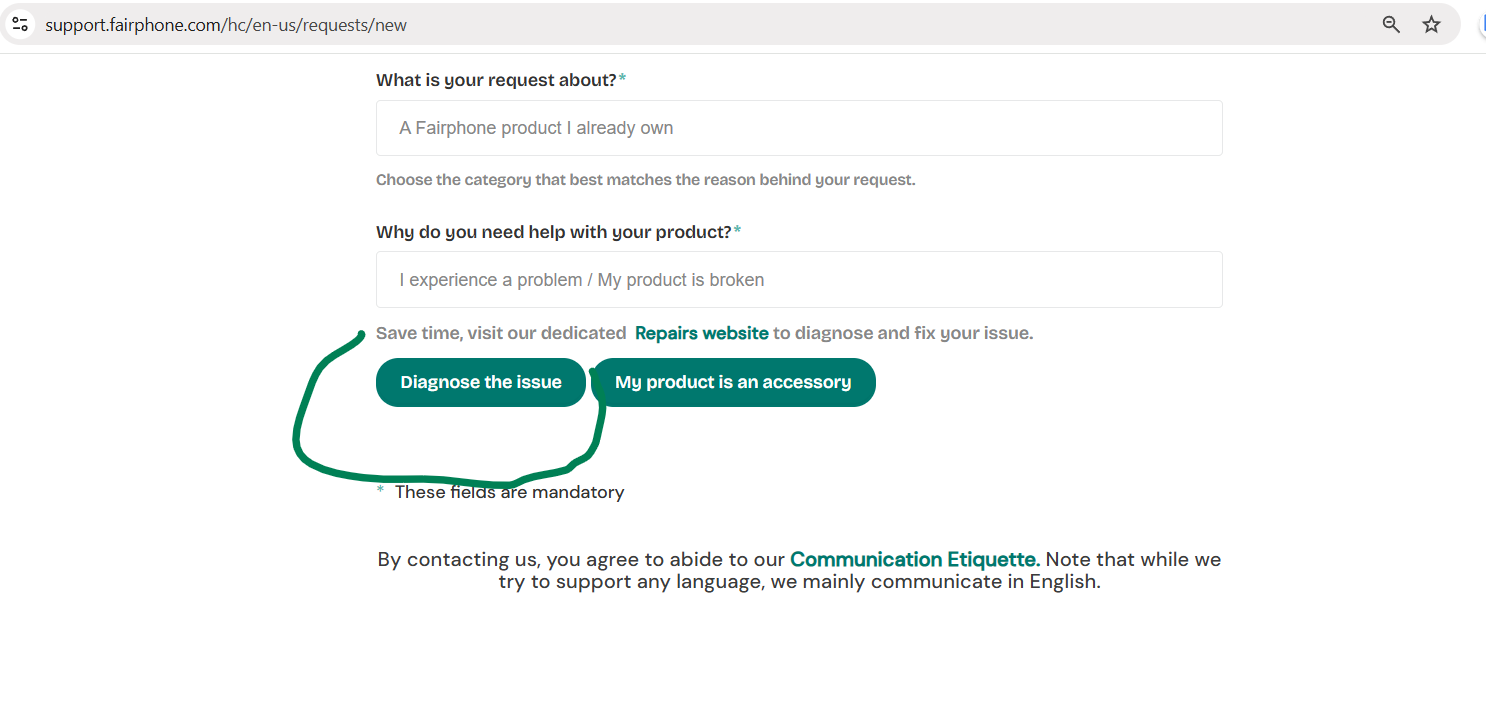Select the support.fairphone.com URL text
Screen dimensions: 1486x718
pos(226,25)
